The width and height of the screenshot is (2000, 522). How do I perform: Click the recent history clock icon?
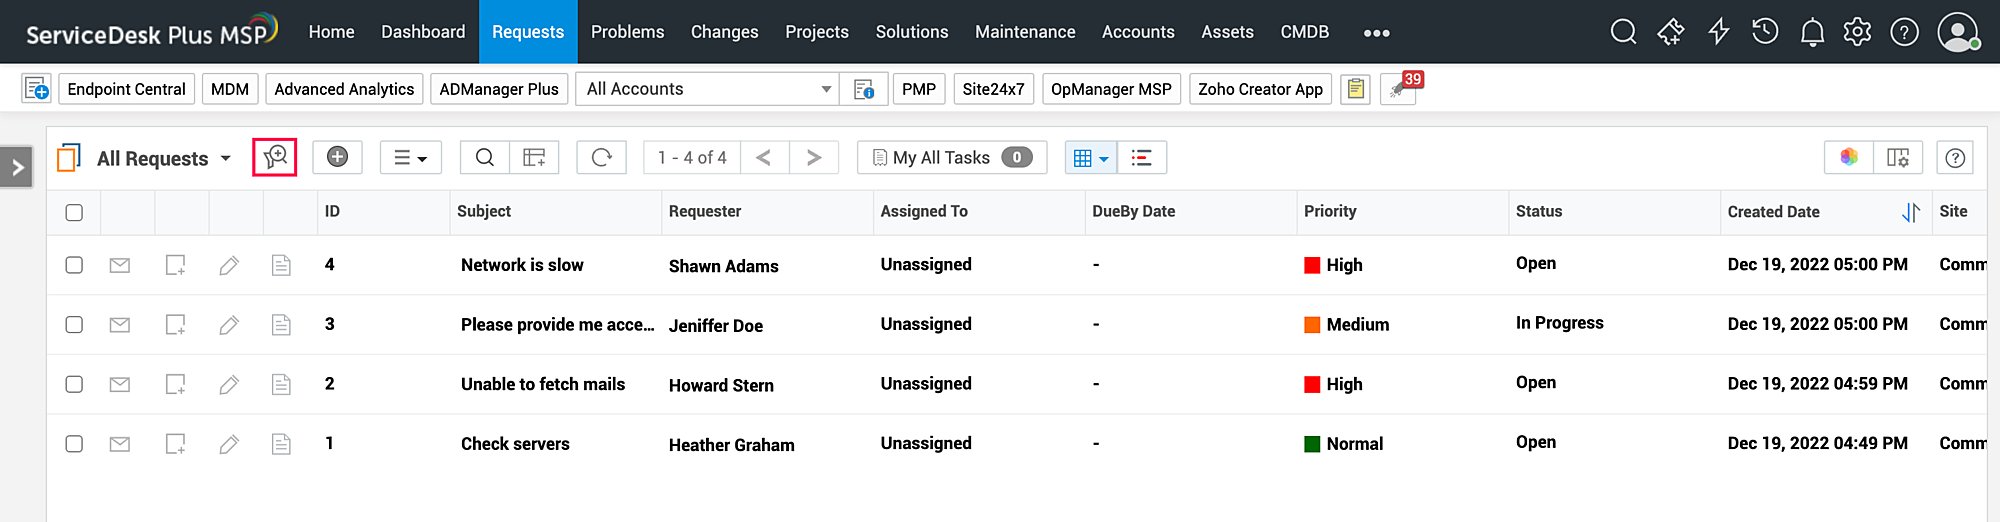(1765, 32)
